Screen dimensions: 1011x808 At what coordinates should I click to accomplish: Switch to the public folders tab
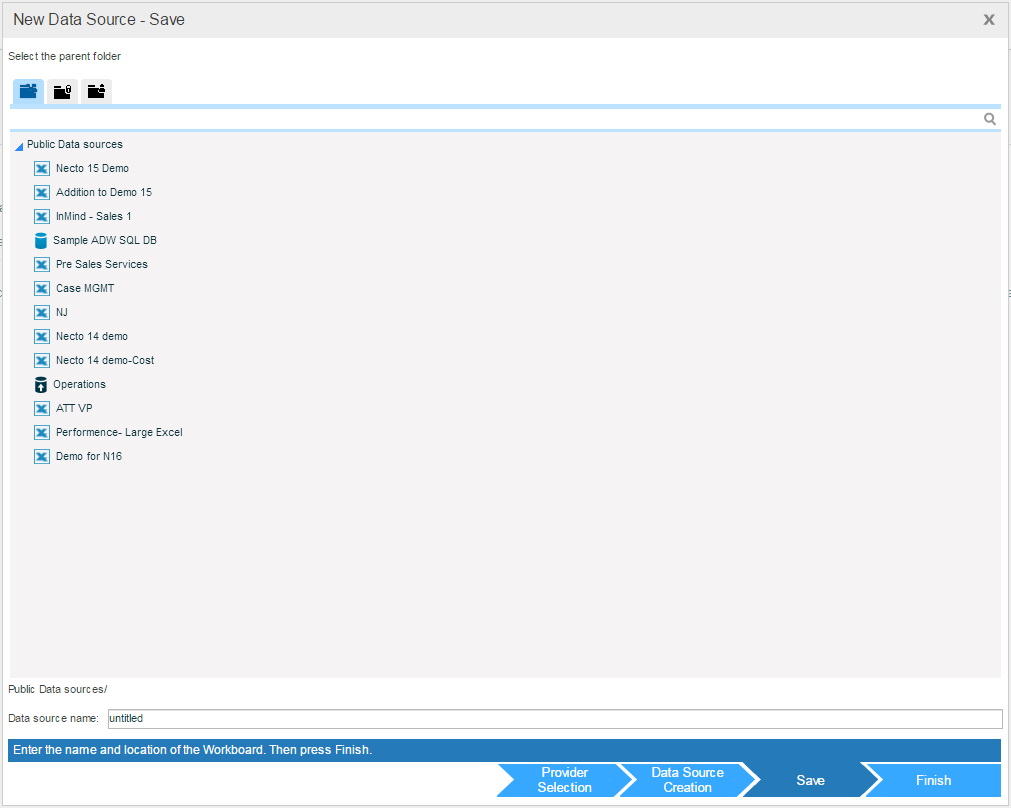pos(28,91)
